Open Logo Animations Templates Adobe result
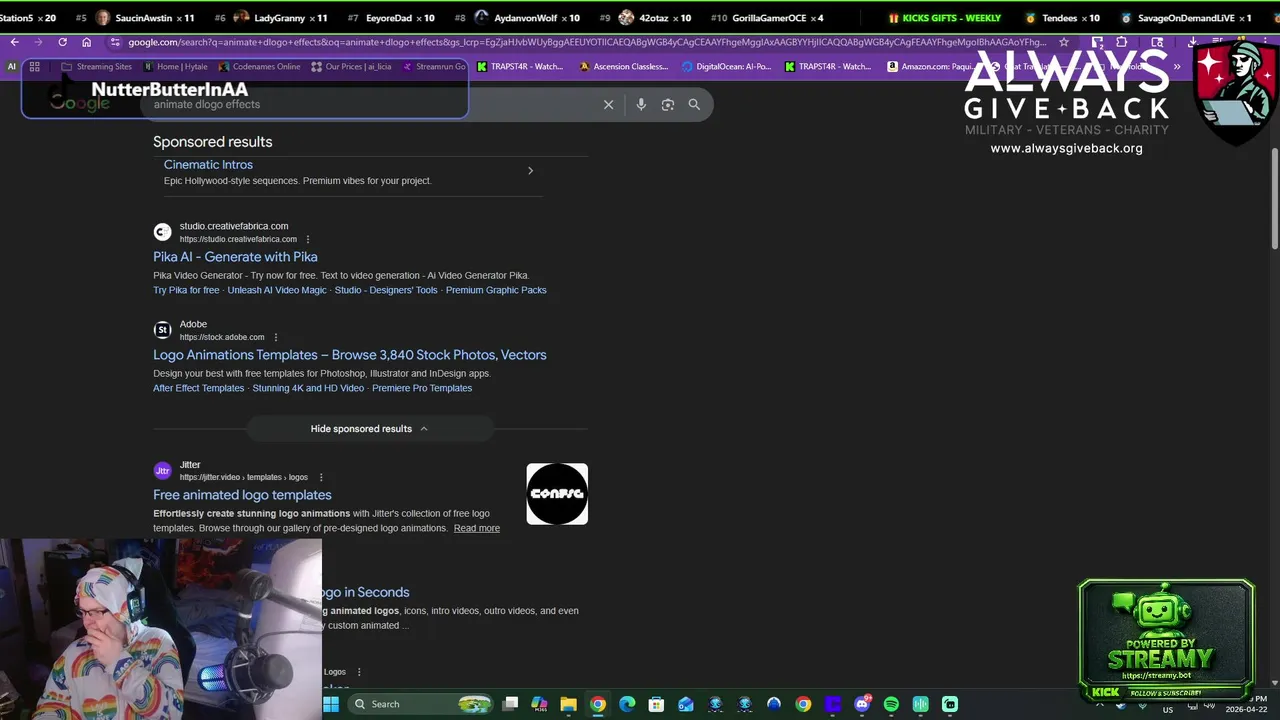 point(350,355)
